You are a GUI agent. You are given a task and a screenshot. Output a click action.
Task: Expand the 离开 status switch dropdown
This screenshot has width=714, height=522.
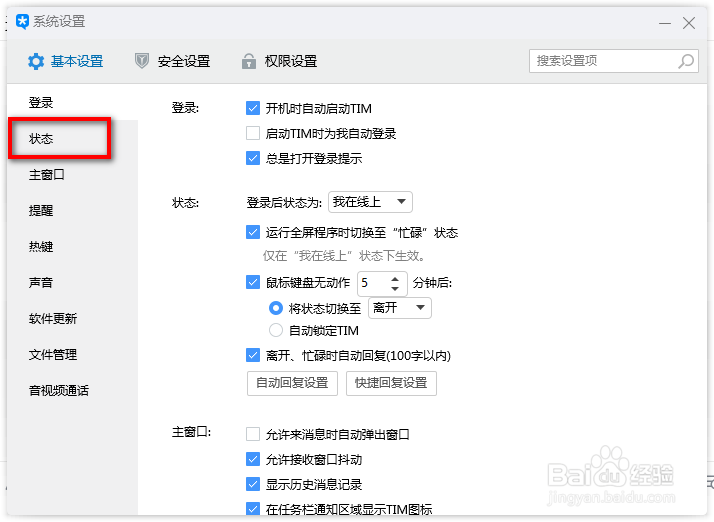(x=400, y=308)
